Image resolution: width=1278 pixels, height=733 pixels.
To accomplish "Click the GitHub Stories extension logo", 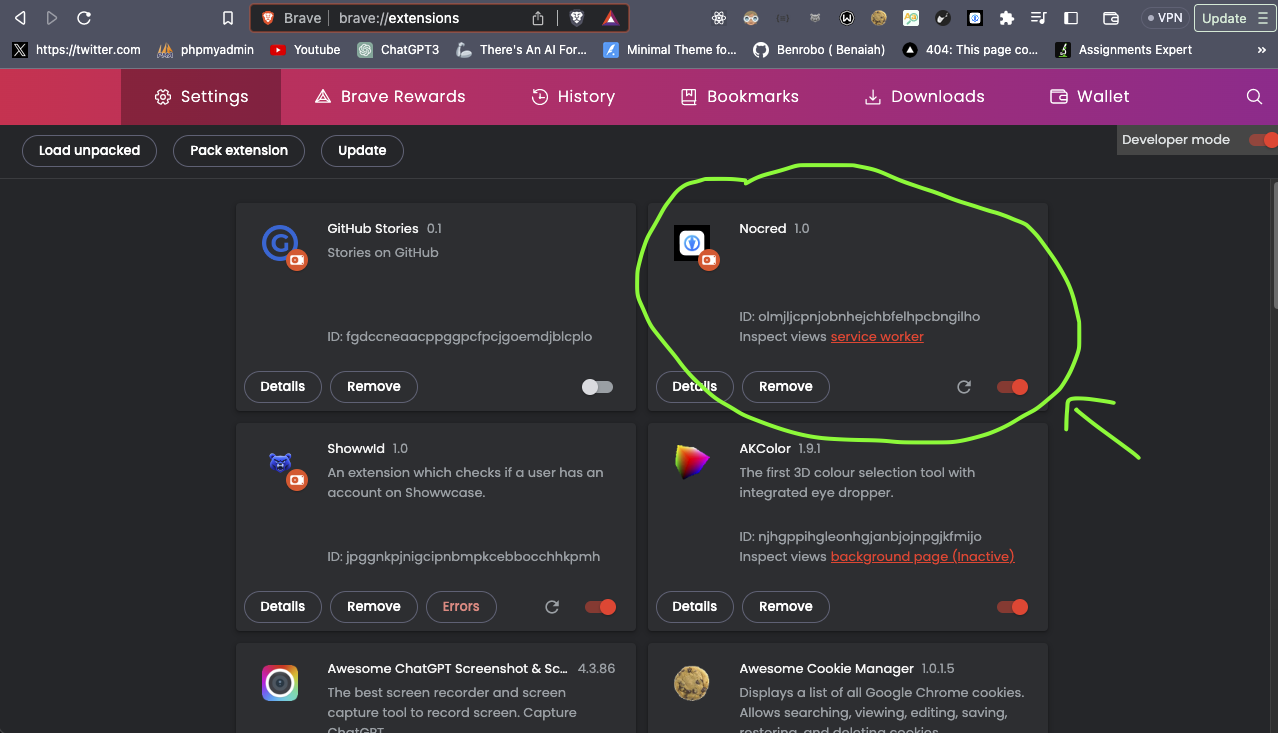I will (x=280, y=243).
